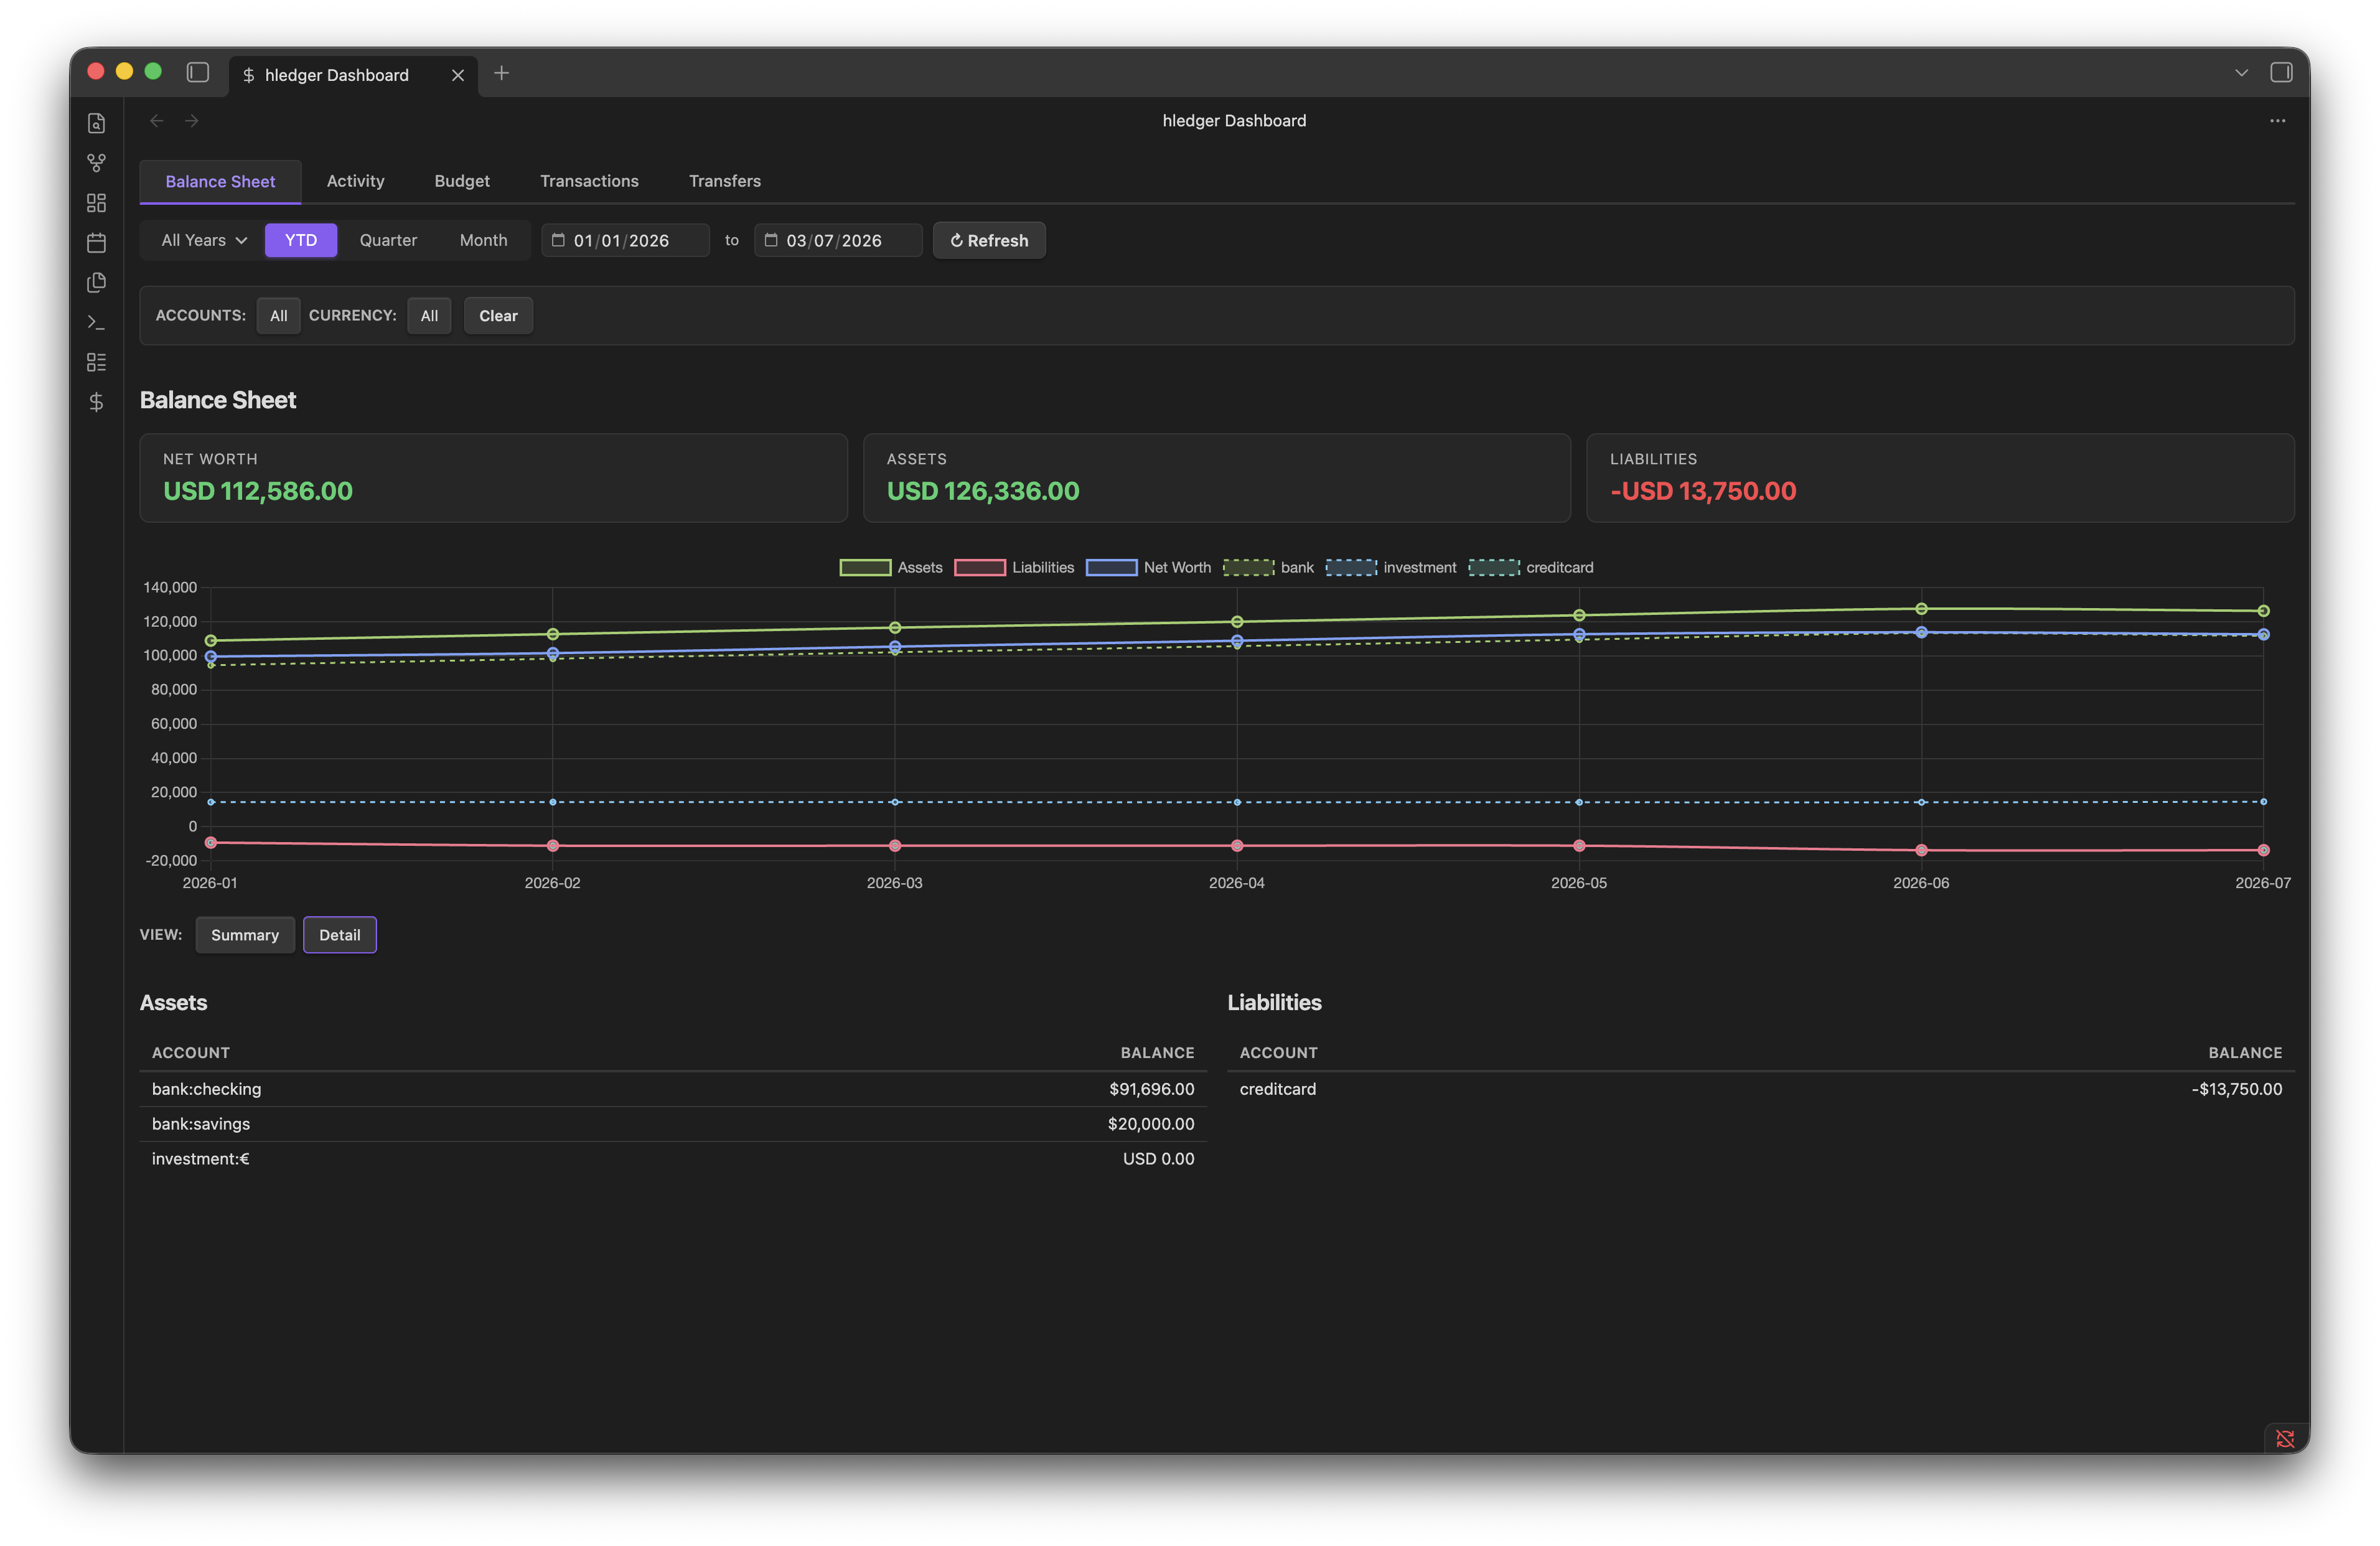Click the $20,000.00 balance cell
The width and height of the screenshot is (2380, 1546).
tap(1151, 1124)
